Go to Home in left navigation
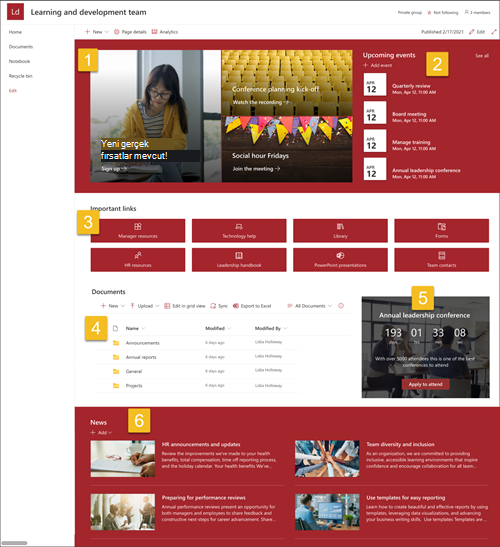Image resolution: width=500 pixels, height=547 pixels. click(15, 32)
